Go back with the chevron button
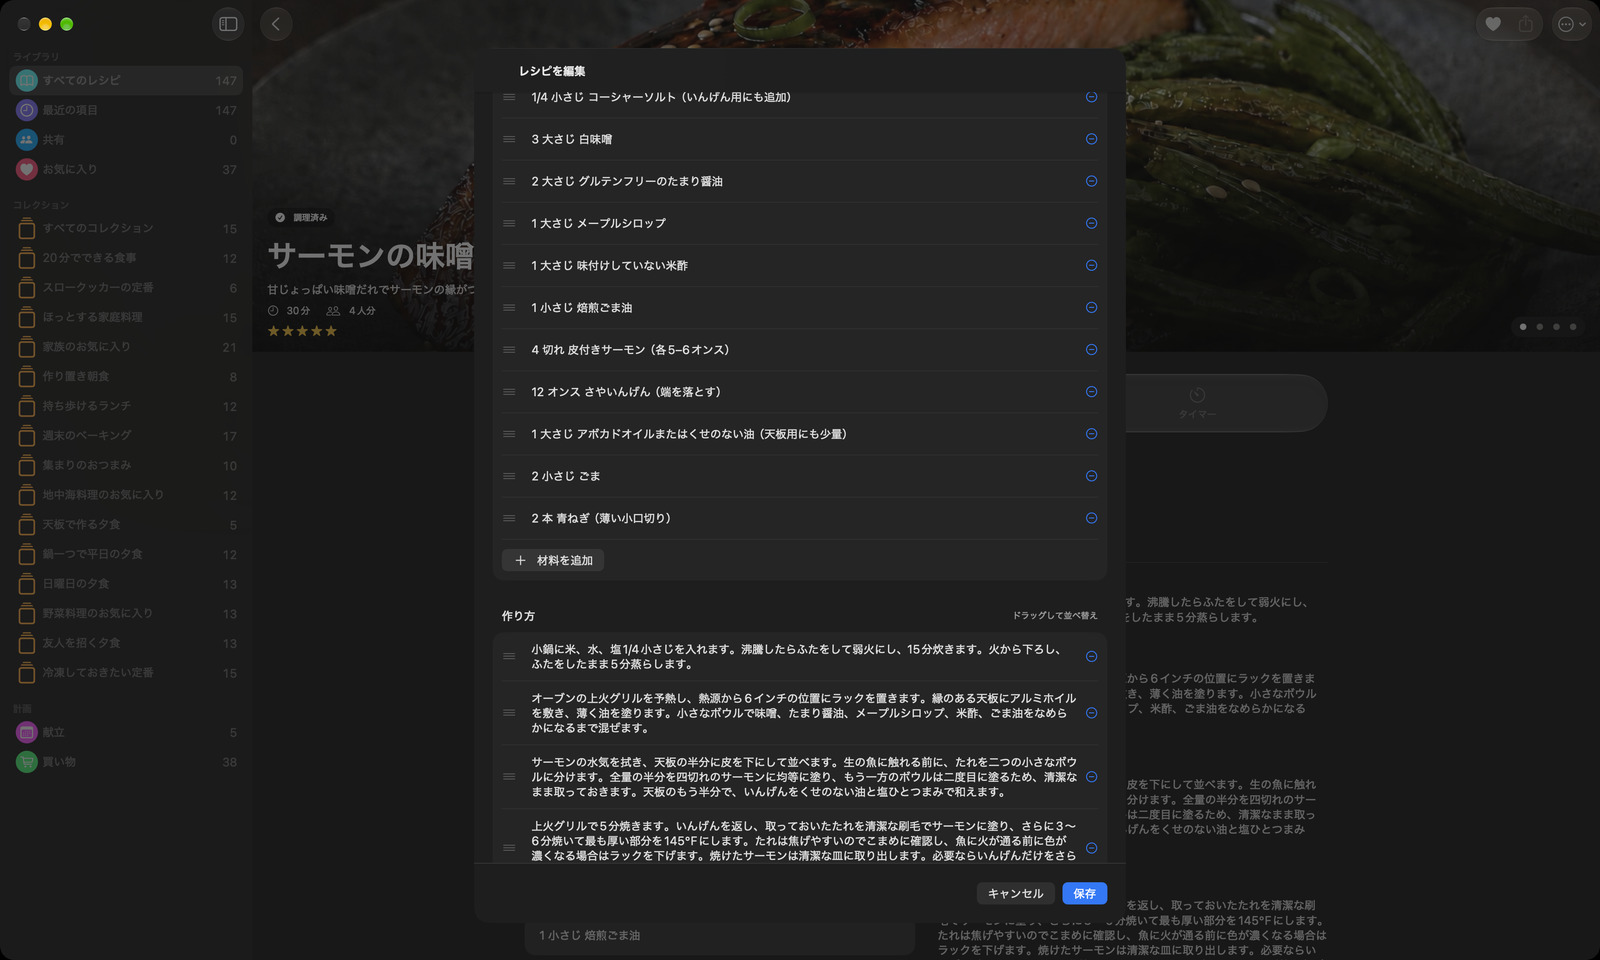1600x960 pixels. (276, 24)
